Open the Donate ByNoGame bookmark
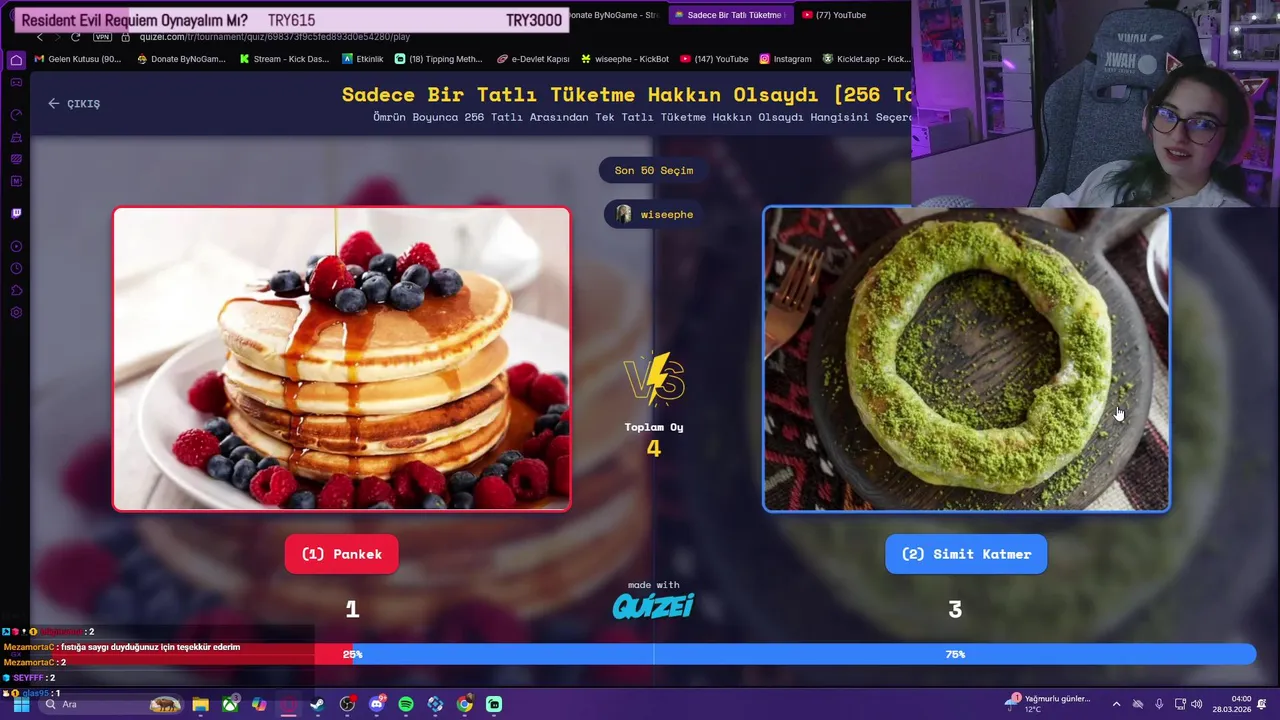 point(181,59)
